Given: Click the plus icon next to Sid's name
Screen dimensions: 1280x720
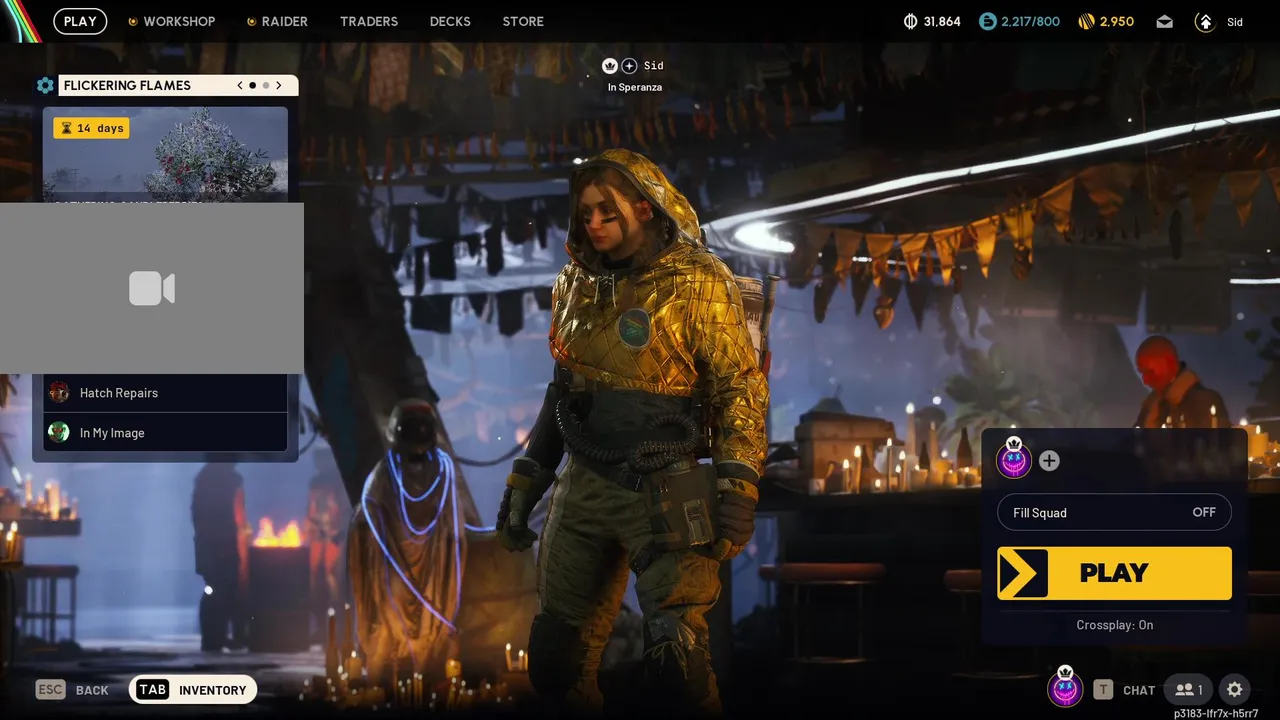Looking at the screenshot, I should click(x=629, y=66).
